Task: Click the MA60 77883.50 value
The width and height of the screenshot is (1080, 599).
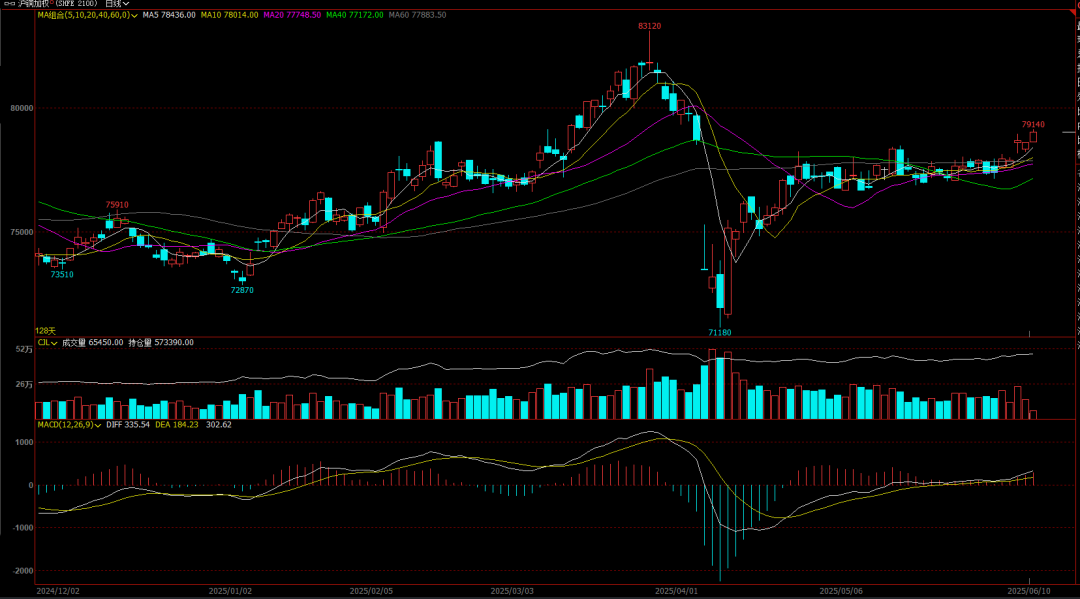Action: 417,15
